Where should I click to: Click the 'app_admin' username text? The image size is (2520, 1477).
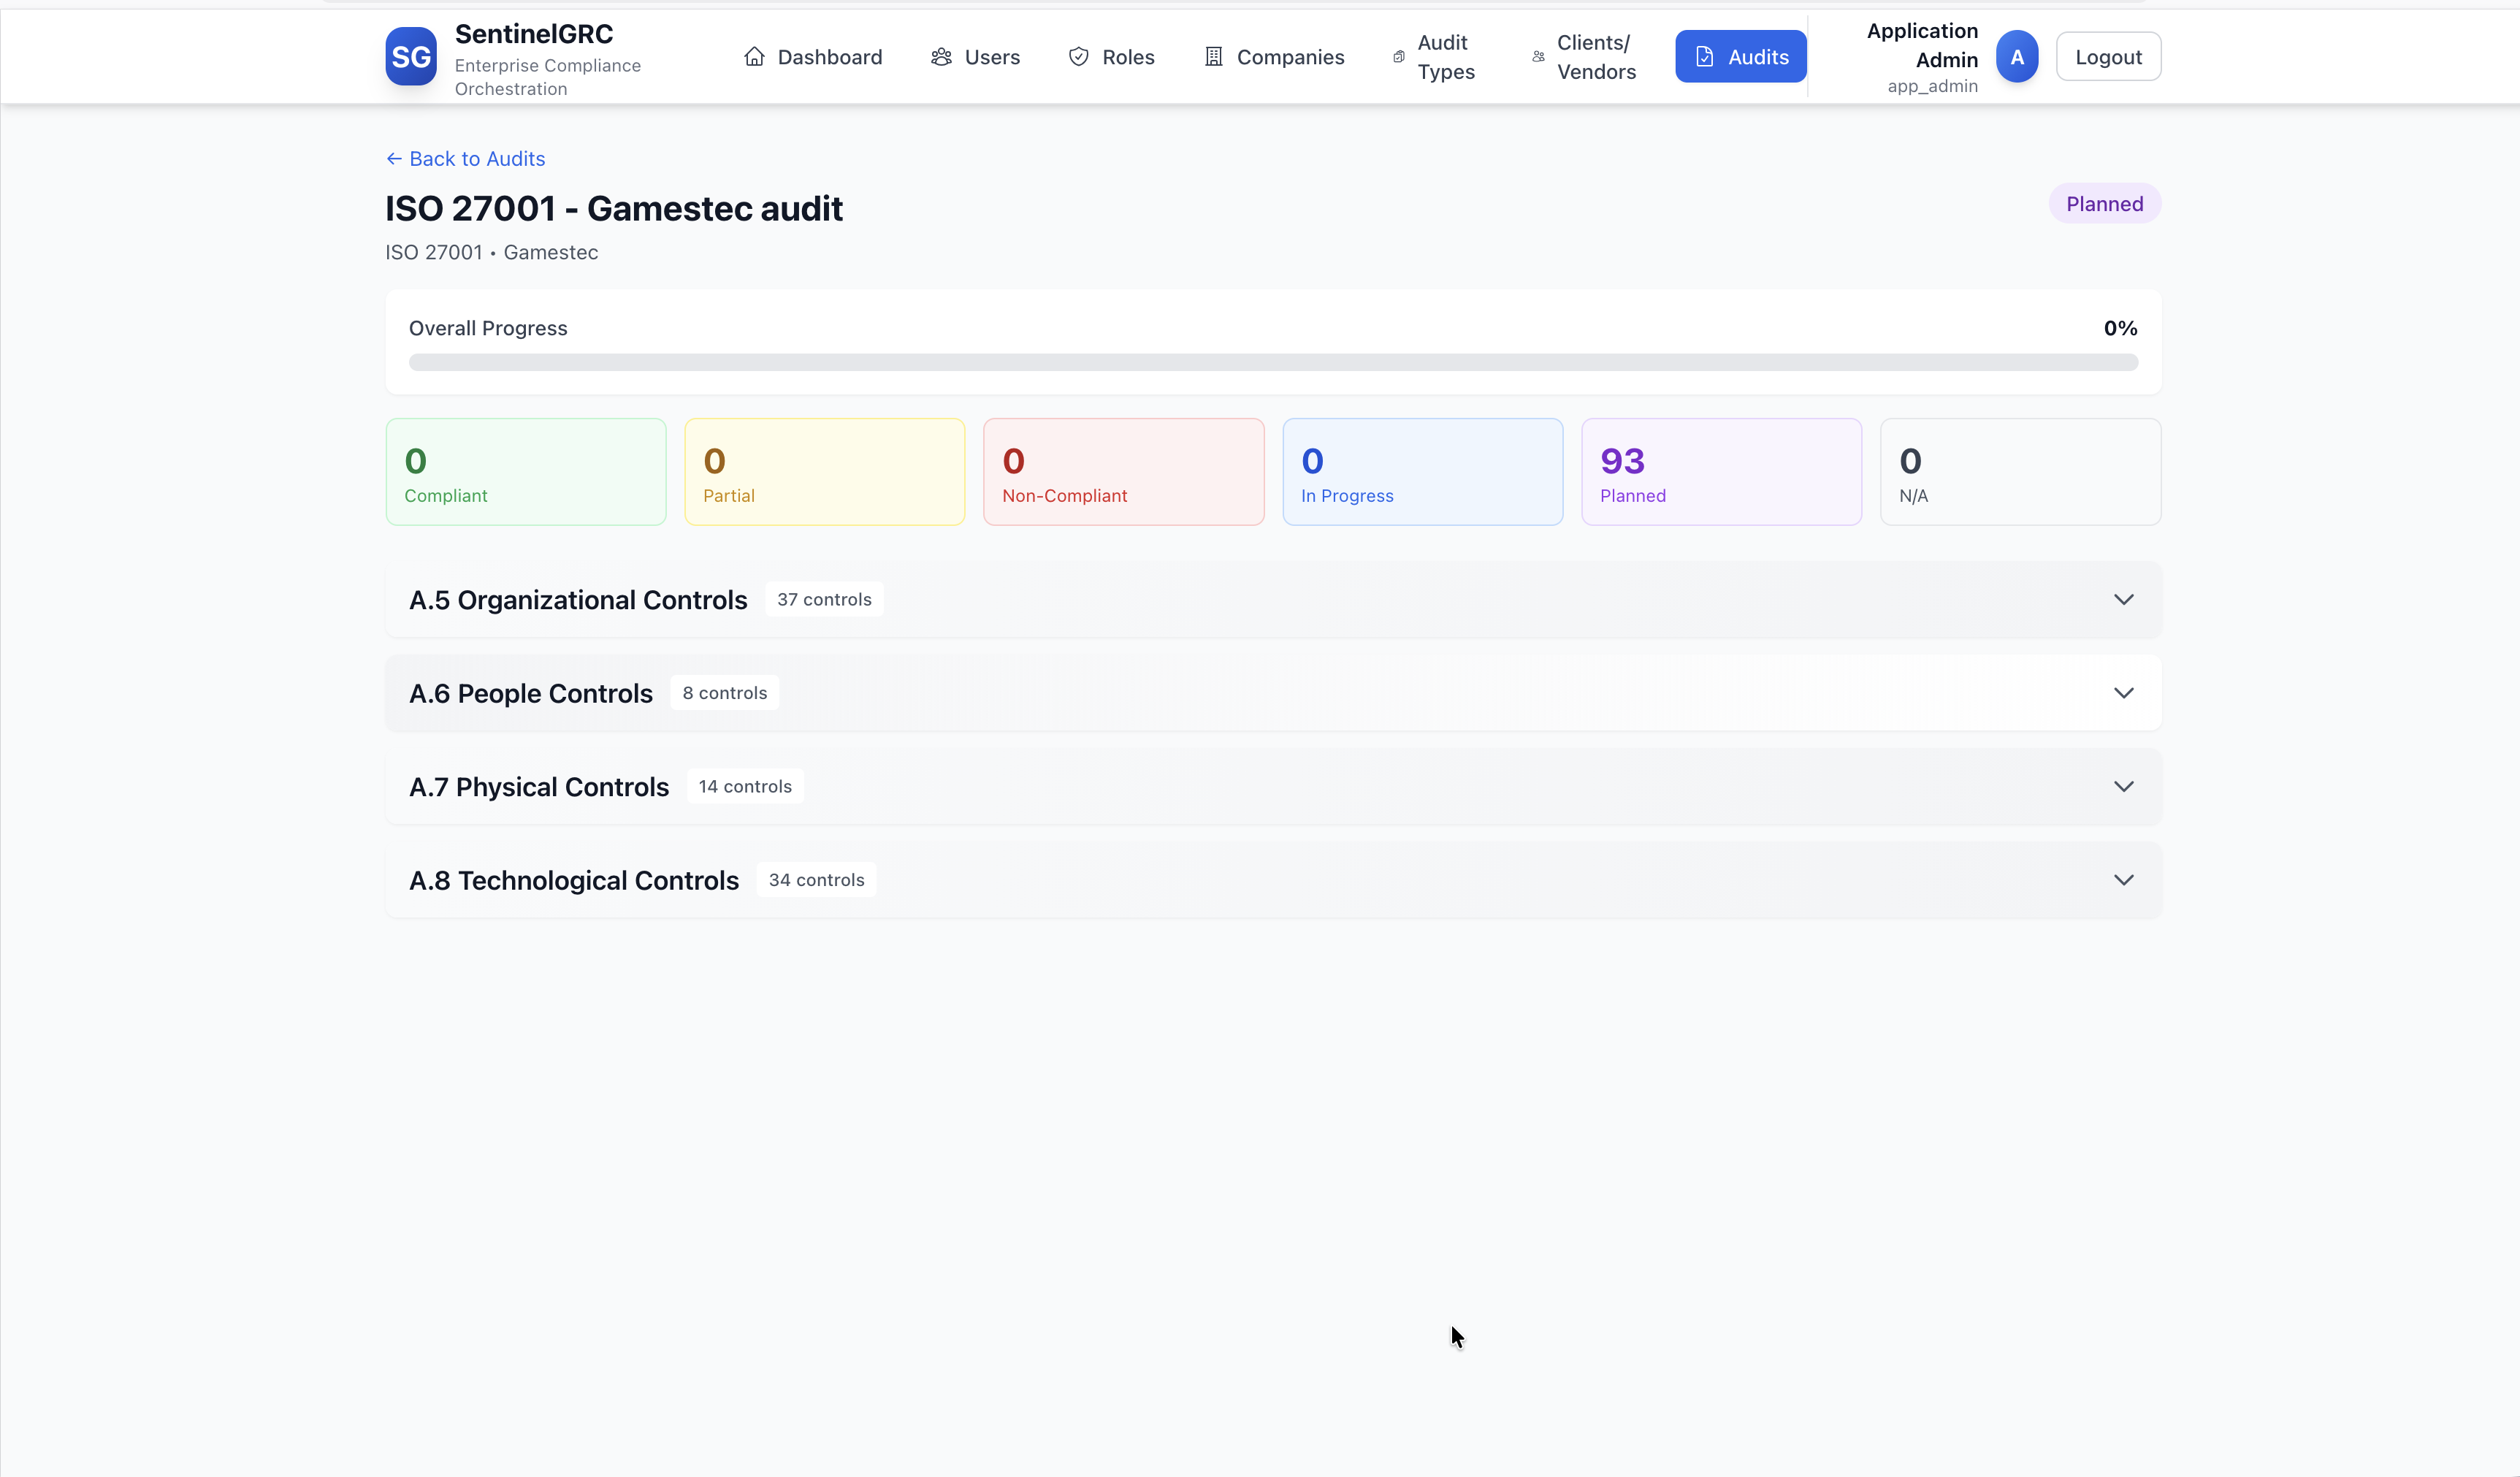(1932, 86)
